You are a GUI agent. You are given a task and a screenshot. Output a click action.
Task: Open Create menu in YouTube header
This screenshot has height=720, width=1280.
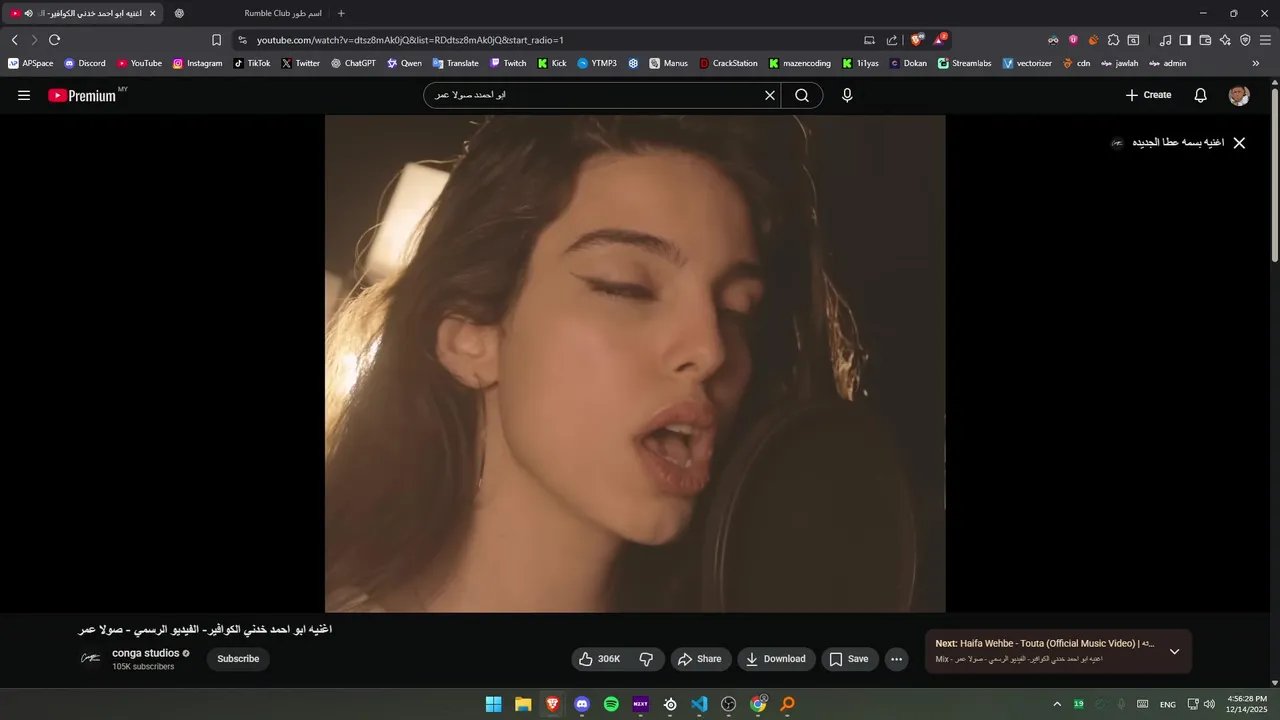(1148, 95)
